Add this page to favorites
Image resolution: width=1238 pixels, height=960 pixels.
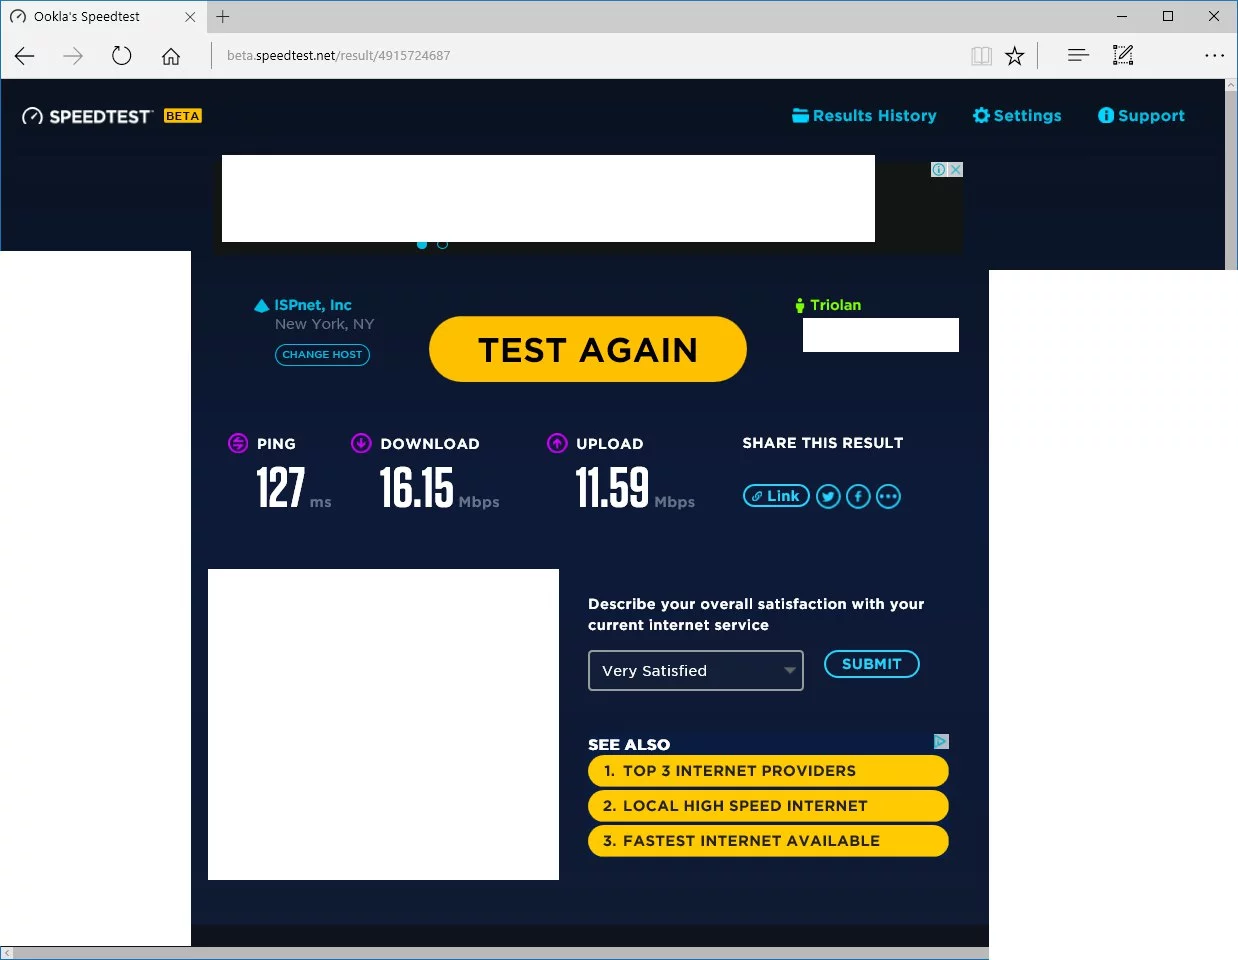pyautogui.click(x=1015, y=56)
